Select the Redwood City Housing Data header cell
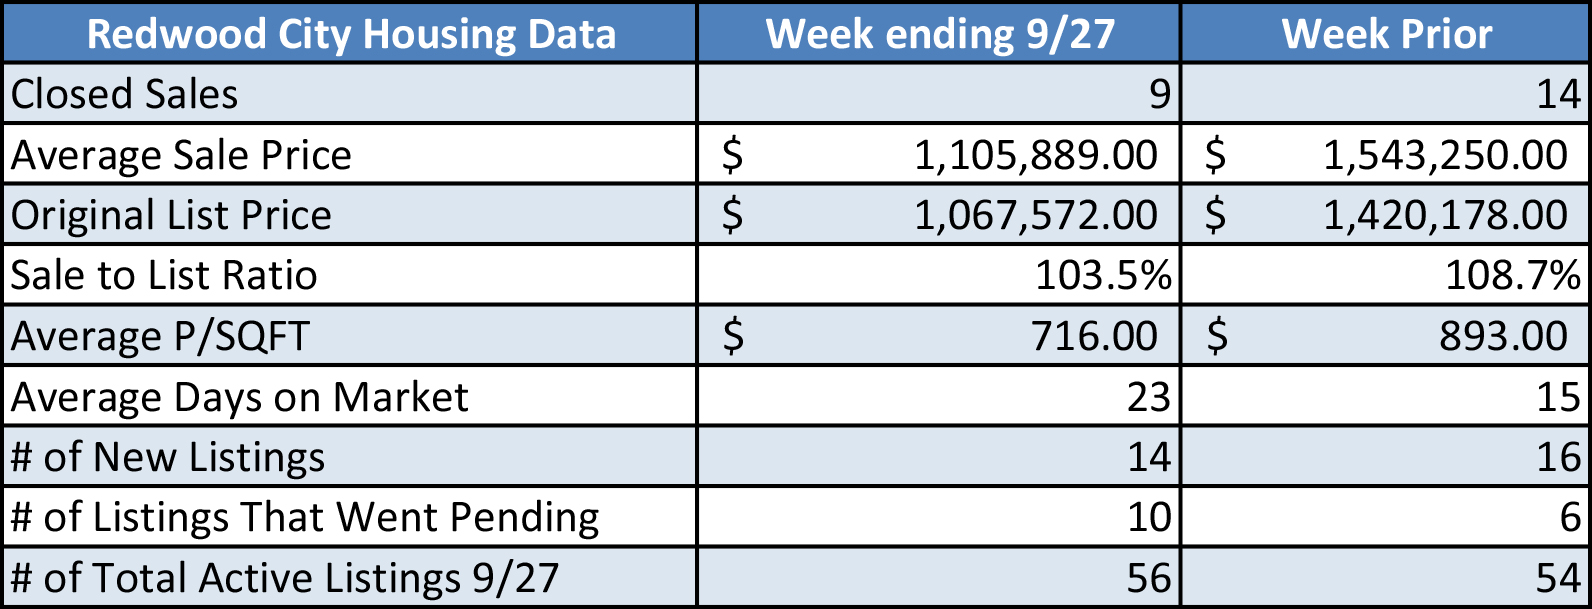The height and width of the screenshot is (609, 1592). tap(350, 32)
